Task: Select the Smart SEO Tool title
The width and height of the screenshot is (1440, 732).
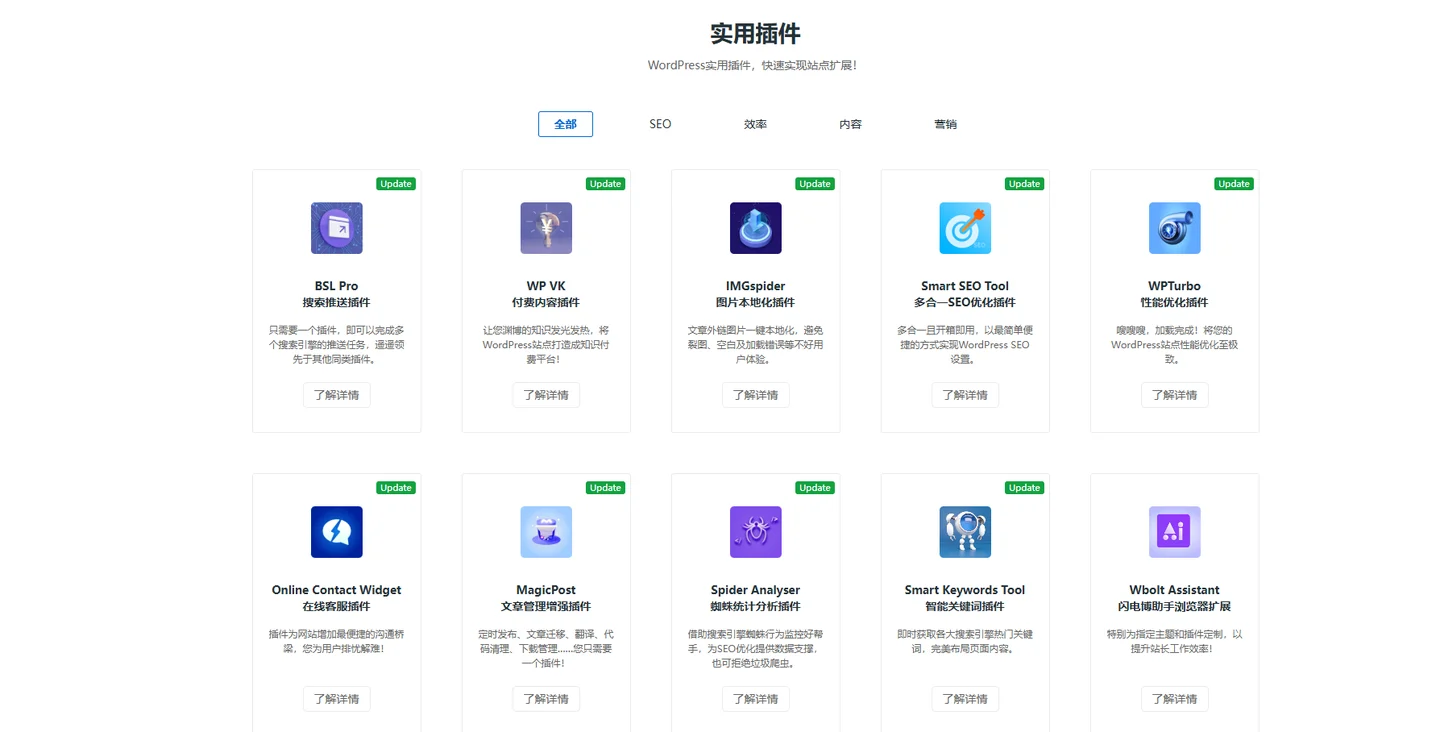Action: click(965, 286)
